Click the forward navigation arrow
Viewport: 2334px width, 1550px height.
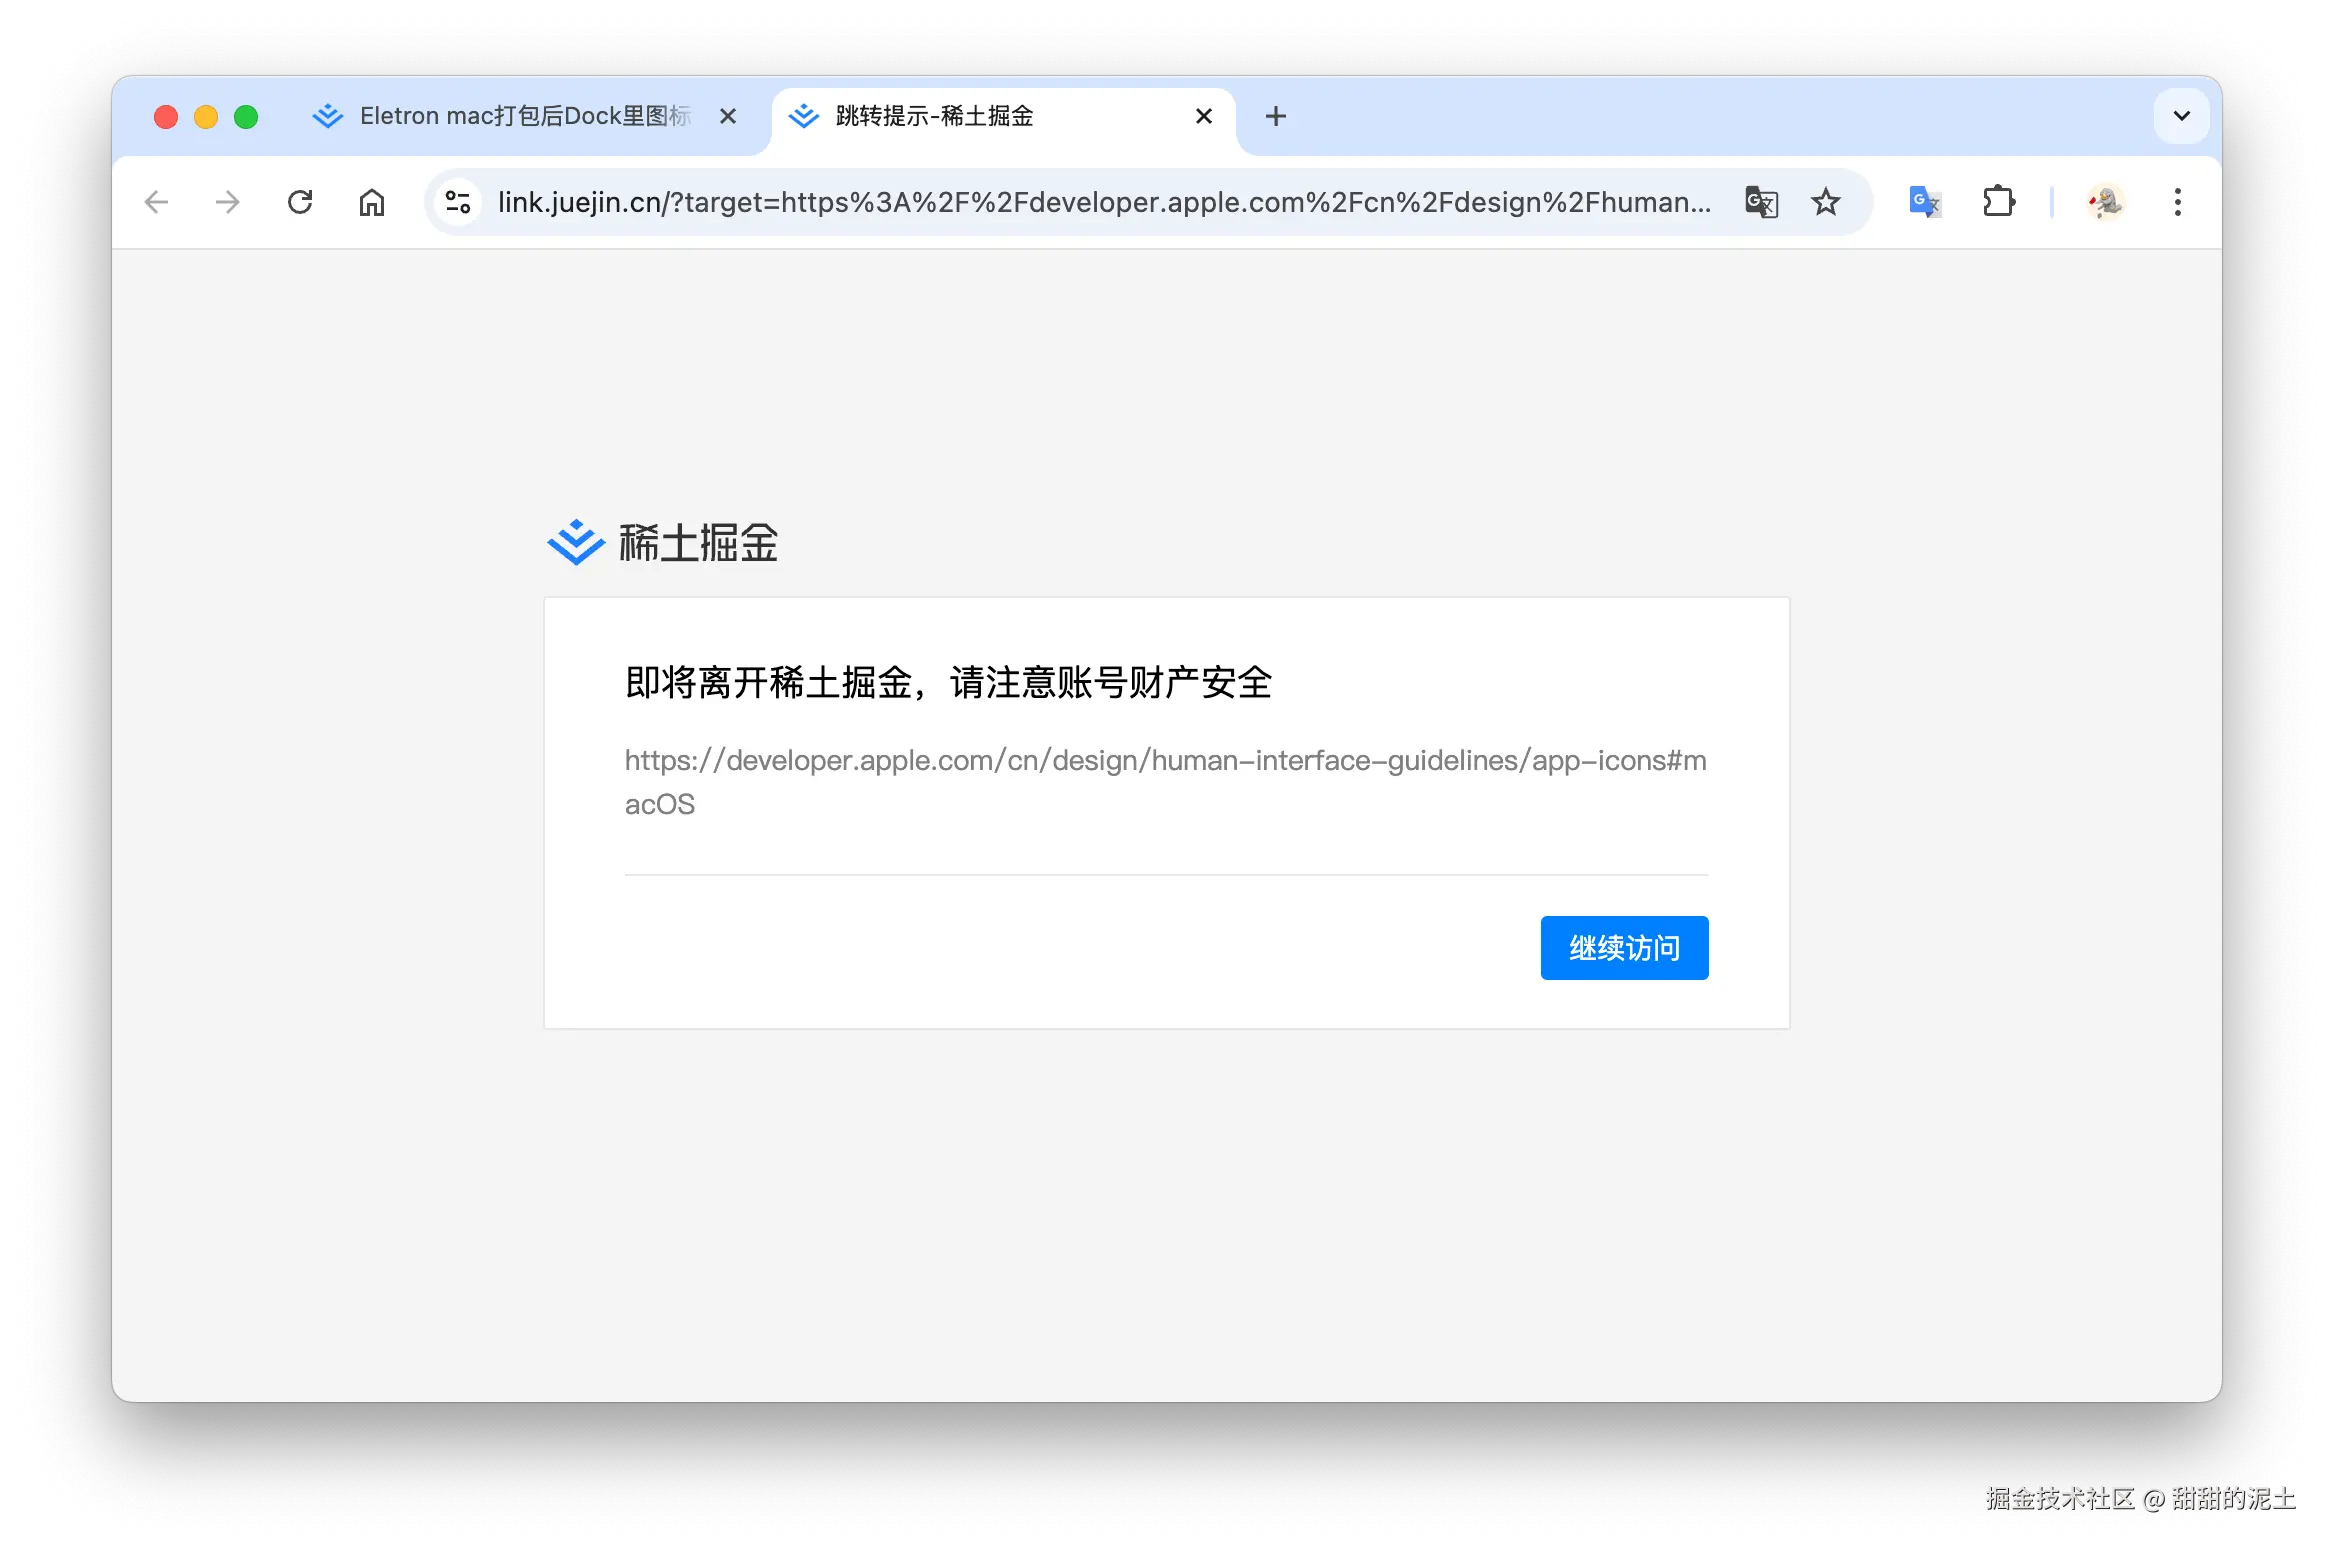[x=228, y=202]
